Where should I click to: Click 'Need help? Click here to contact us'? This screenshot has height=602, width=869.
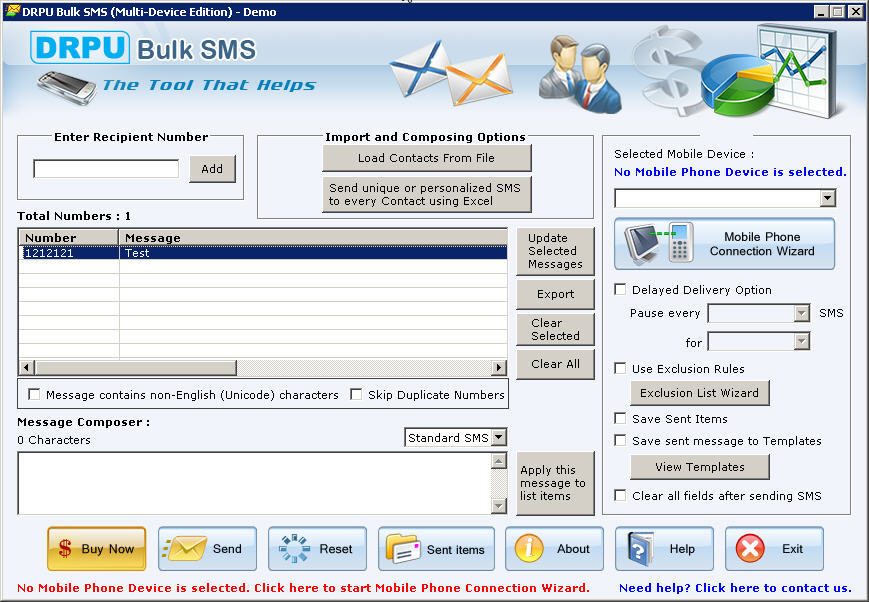tap(735, 588)
